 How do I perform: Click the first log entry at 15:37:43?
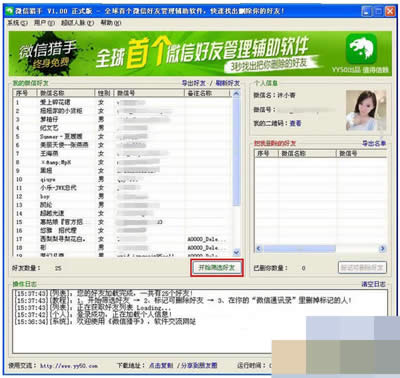[104, 293]
